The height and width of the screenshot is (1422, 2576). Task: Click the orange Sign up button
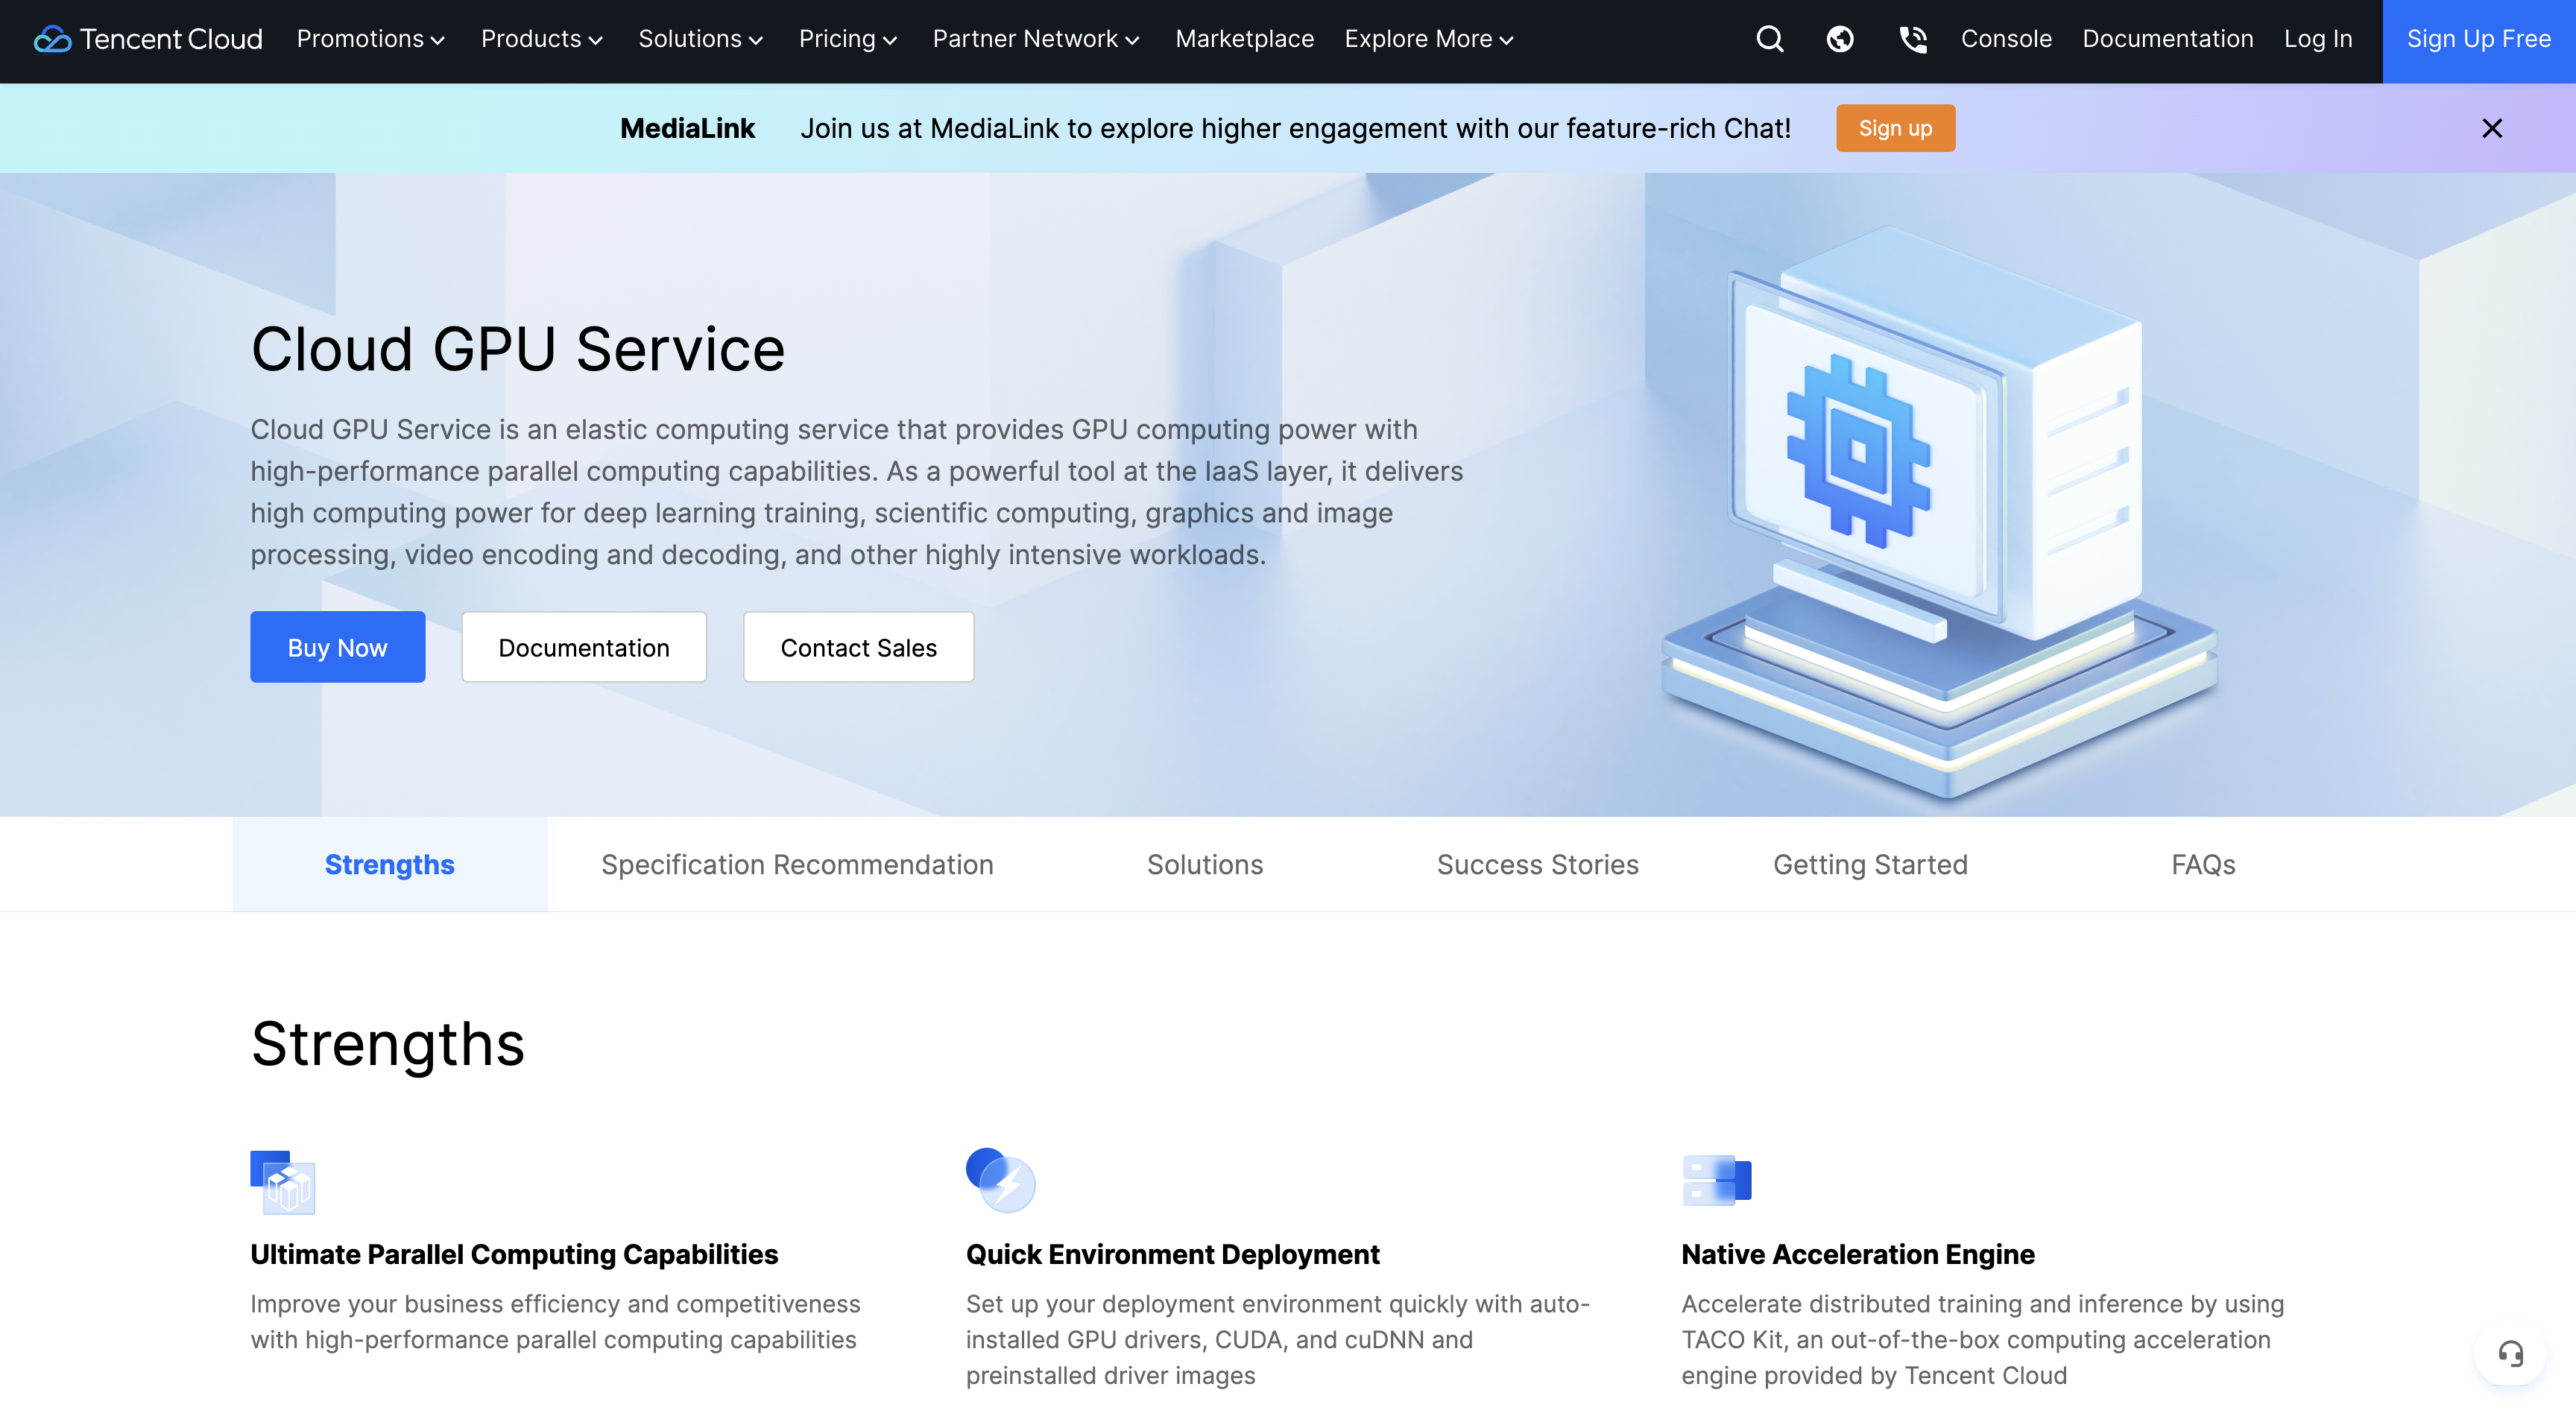1895,128
